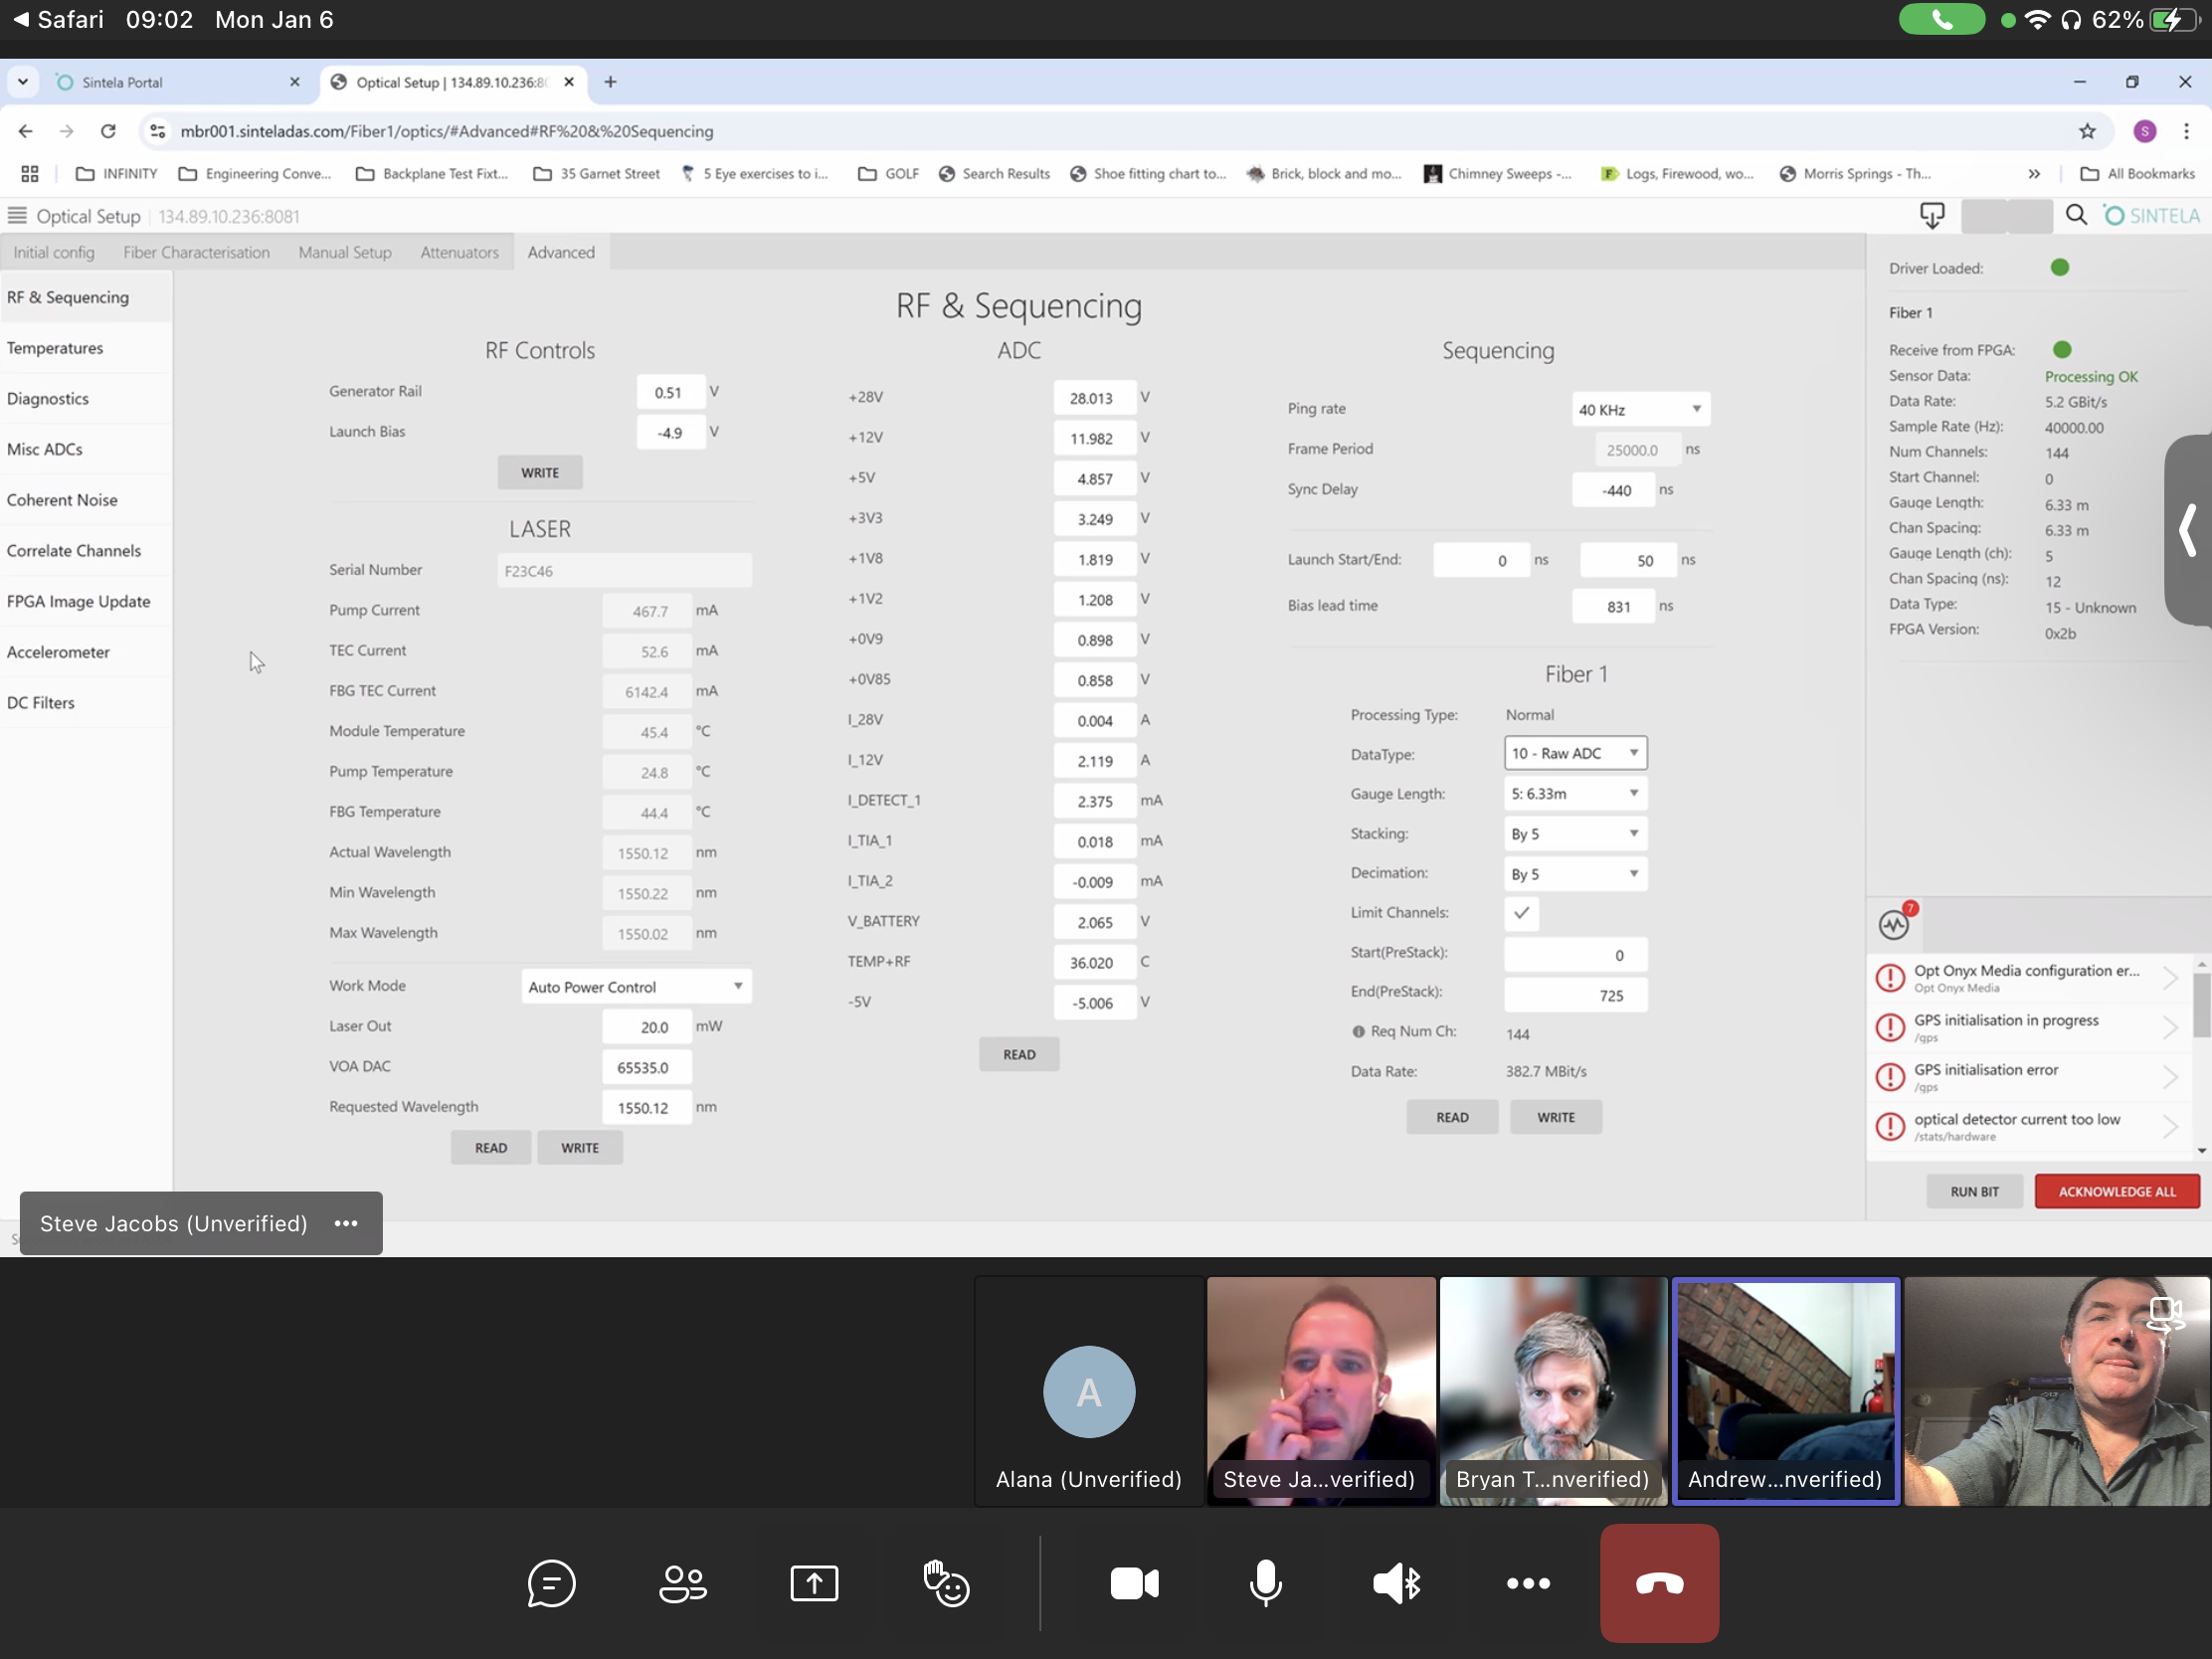Open the Teams chat icon
The height and width of the screenshot is (1659, 2212).
pyautogui.click(x=551, y=1583)
